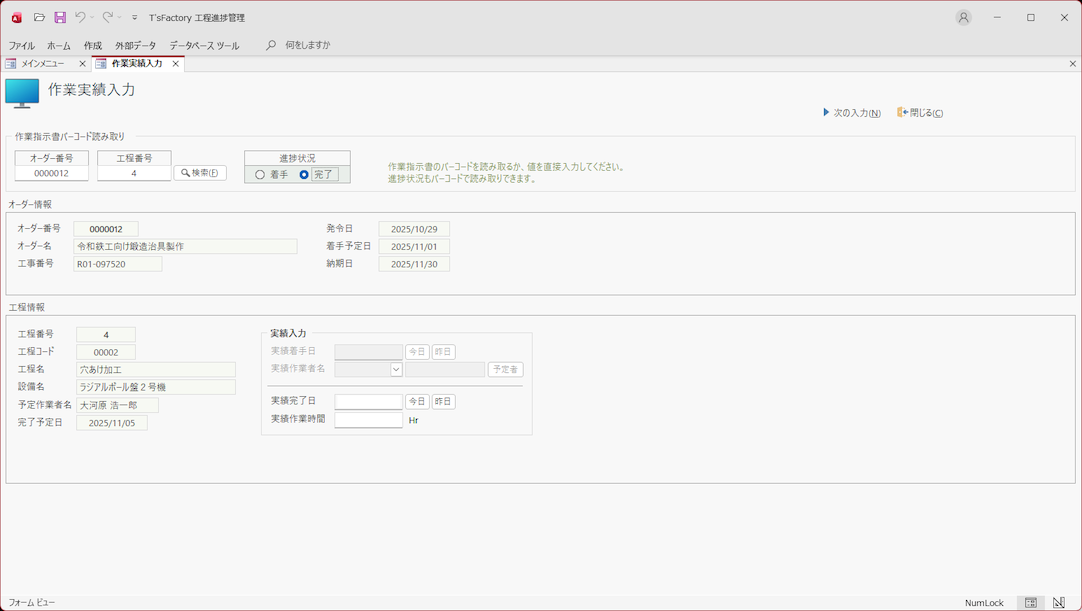The height and width of the screenshot is (611, 1082).
Task: Click the Open folder icon
Action: [39, 18]
